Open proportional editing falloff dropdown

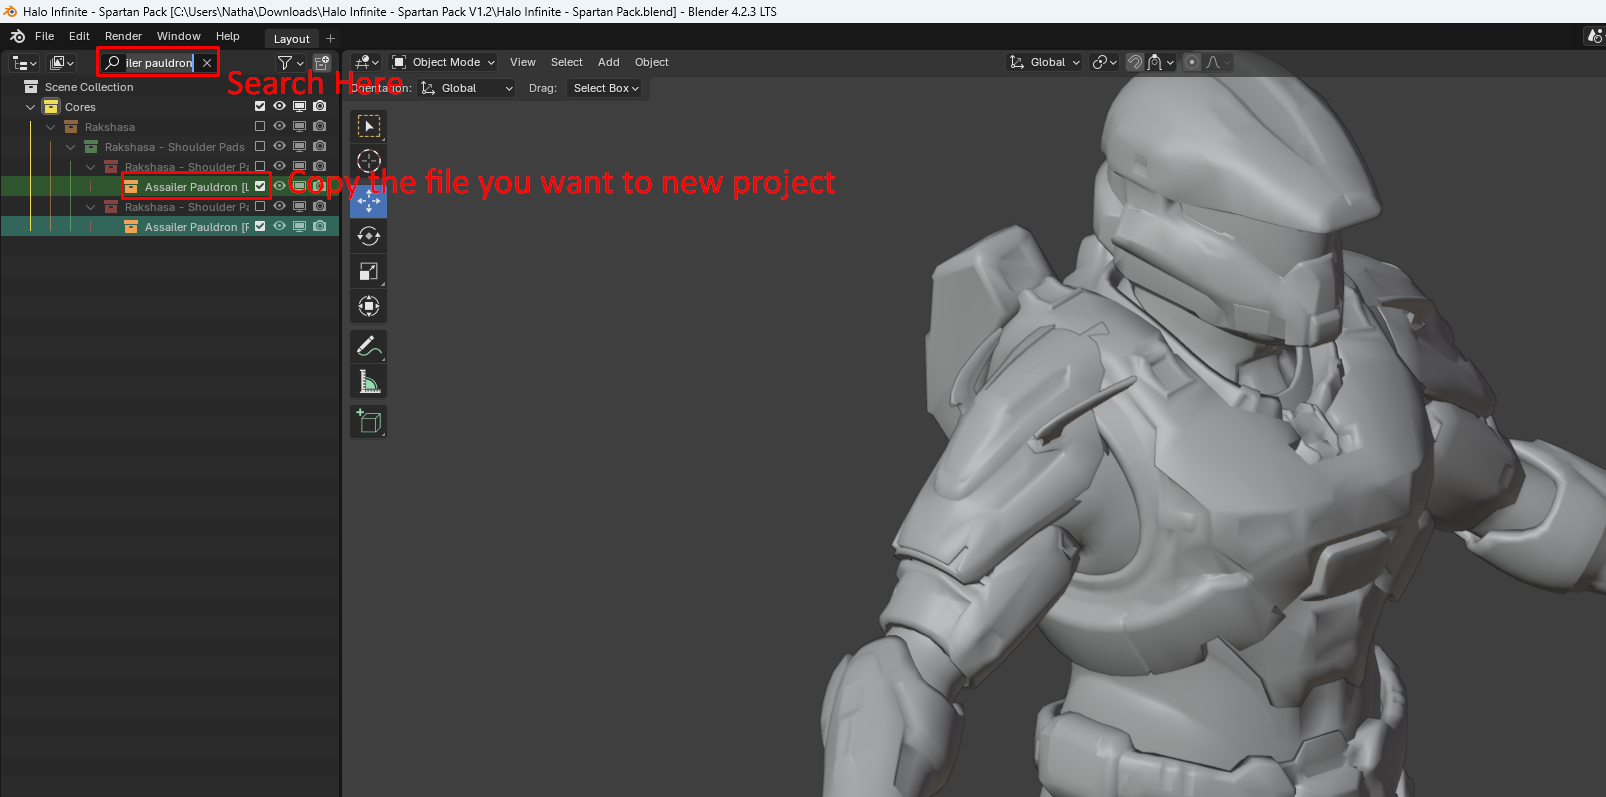point(1218,62)
